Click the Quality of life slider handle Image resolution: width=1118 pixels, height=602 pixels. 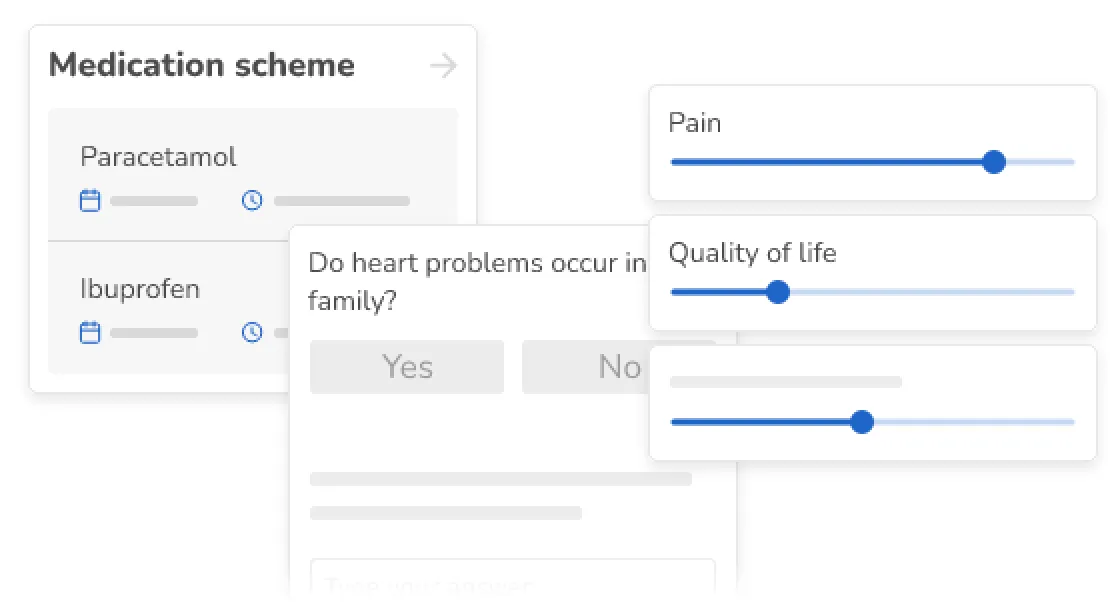tap(777, 292)
